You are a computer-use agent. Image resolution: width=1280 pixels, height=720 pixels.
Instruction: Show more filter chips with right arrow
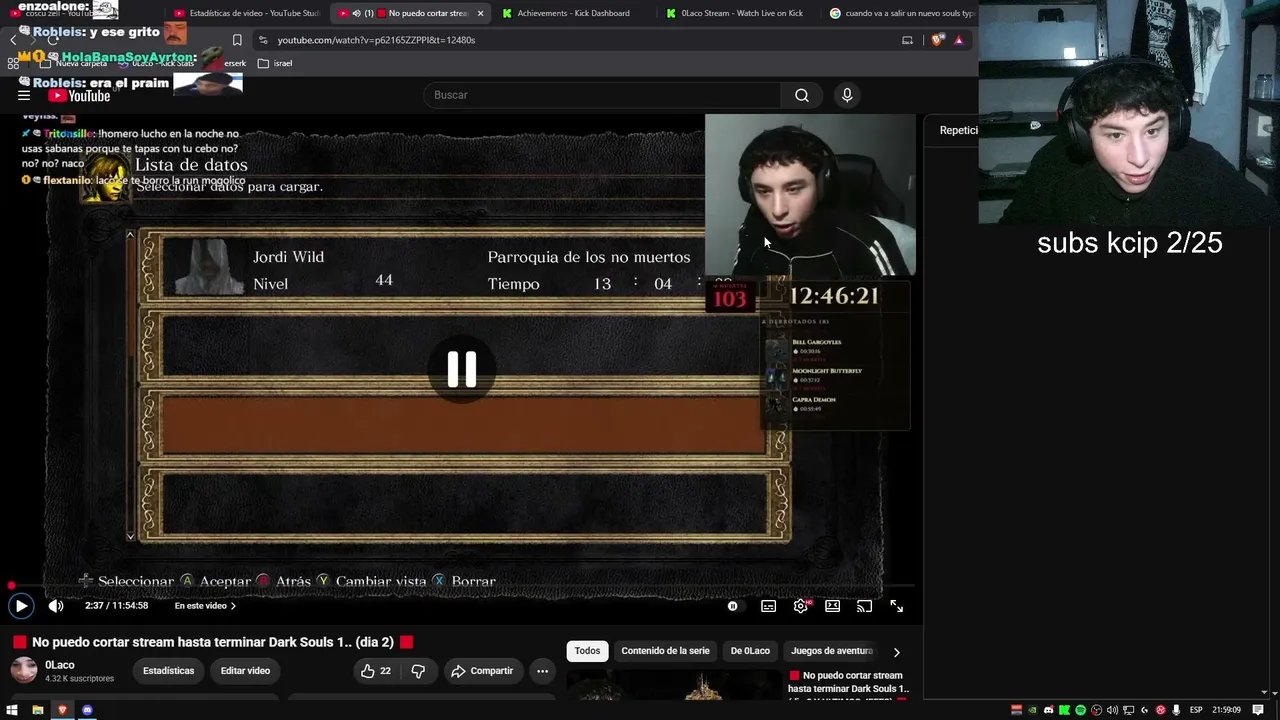[x=896, y=652]
